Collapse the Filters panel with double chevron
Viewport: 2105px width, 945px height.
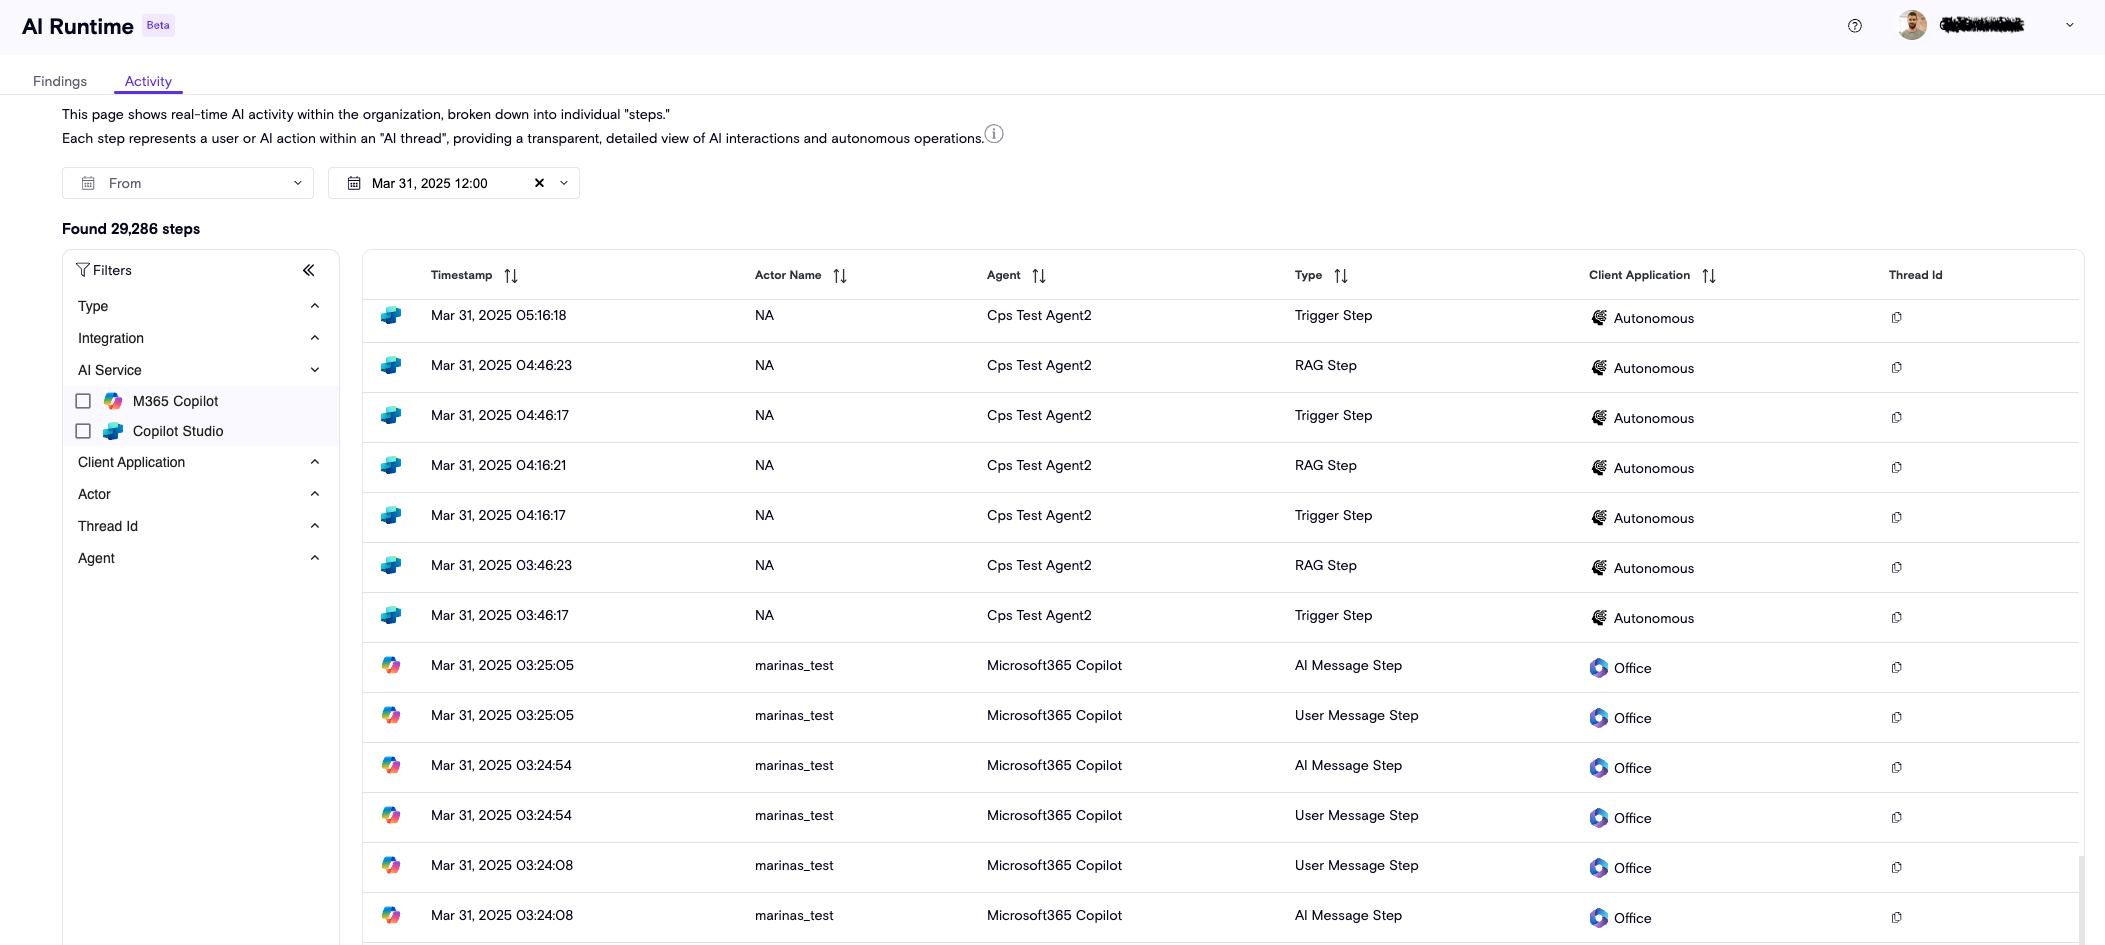coord(309,270)
